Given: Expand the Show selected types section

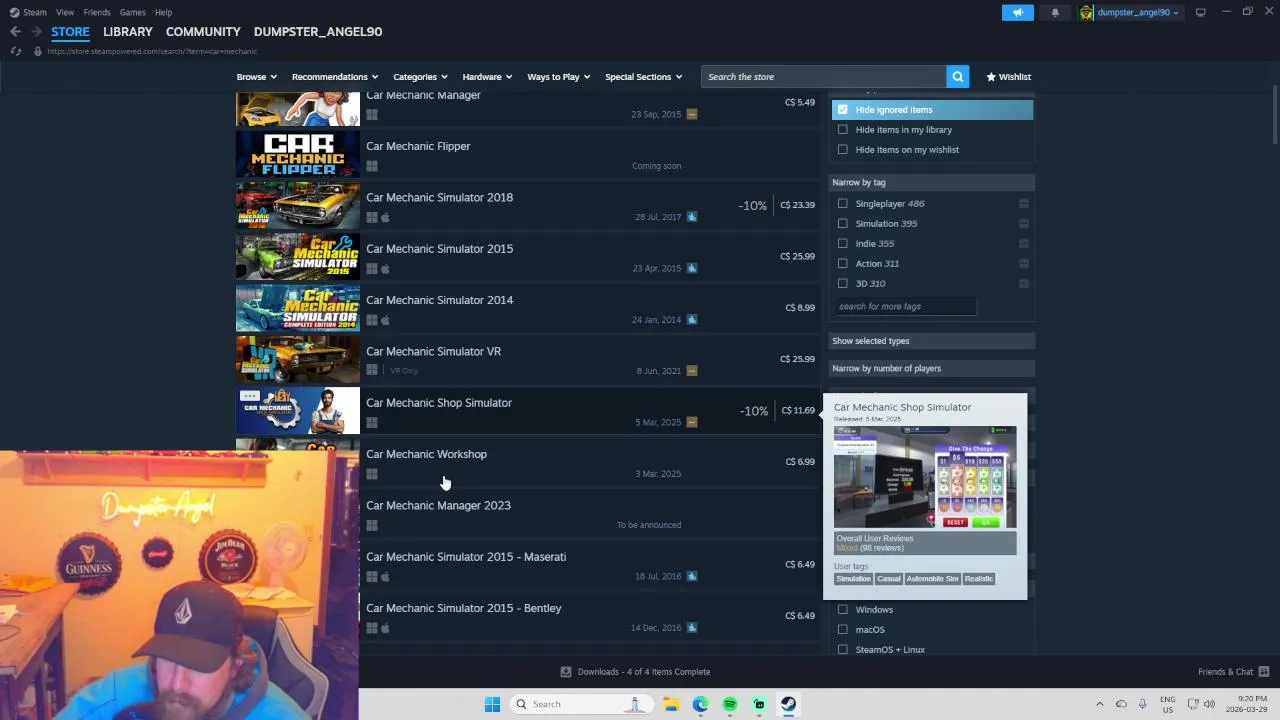Looking at the screenshot, I should point(932,341).
